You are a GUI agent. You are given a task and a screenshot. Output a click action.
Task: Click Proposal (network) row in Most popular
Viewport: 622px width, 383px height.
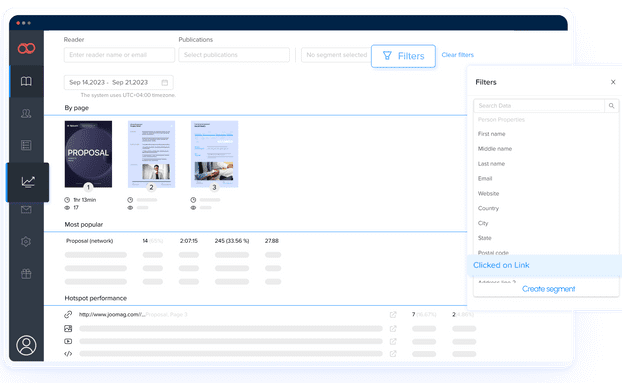click(89, 241)
